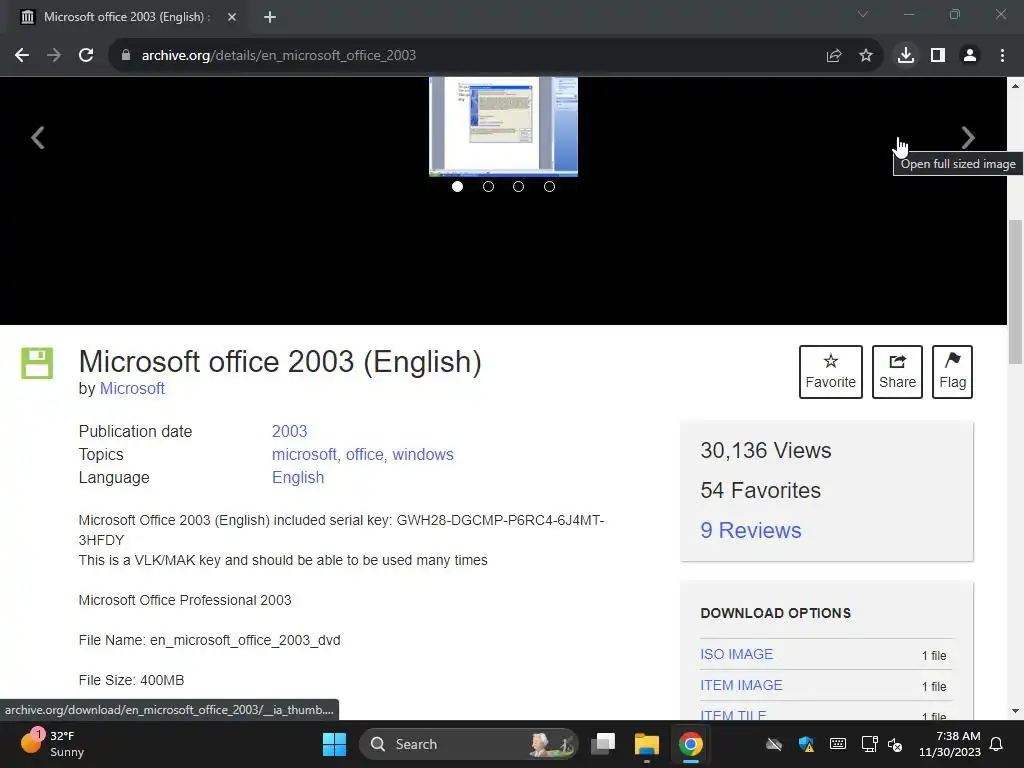Image resolution: width=1024 pixels, height=768 pixels.
Task: Open the Chrome downloads panel
Action: point(906,56)
